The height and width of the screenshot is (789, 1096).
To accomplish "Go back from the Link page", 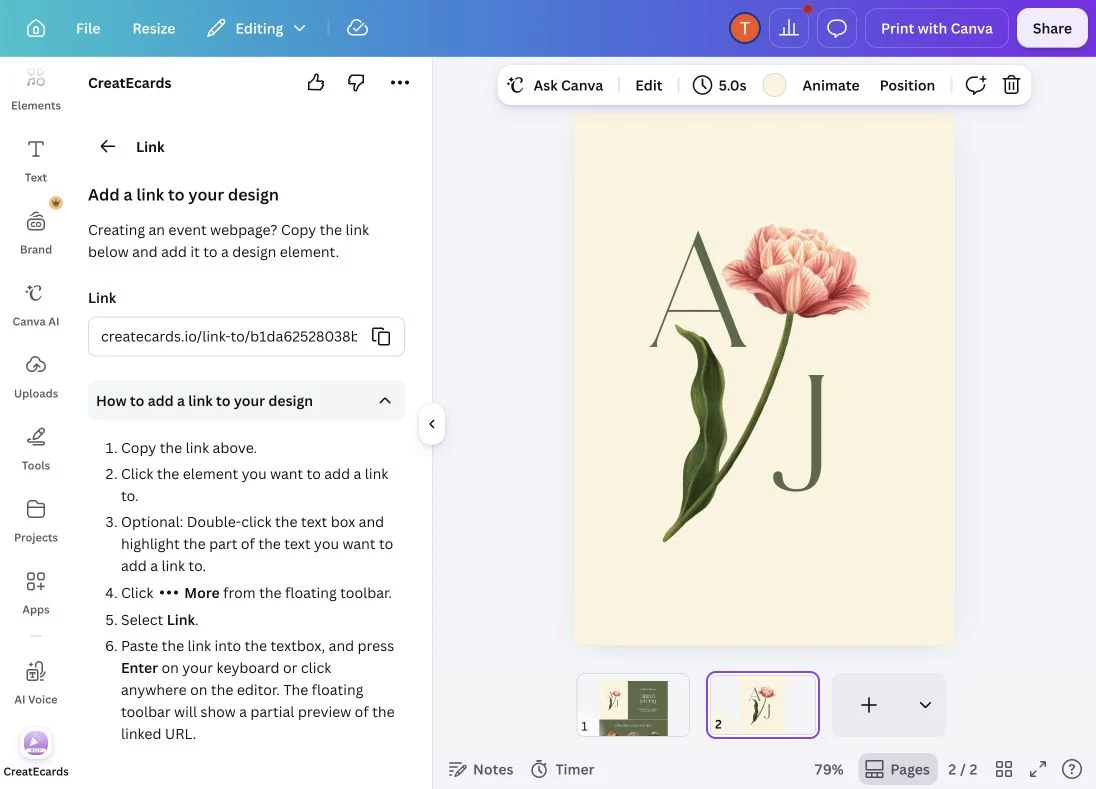I will point(108,146).
